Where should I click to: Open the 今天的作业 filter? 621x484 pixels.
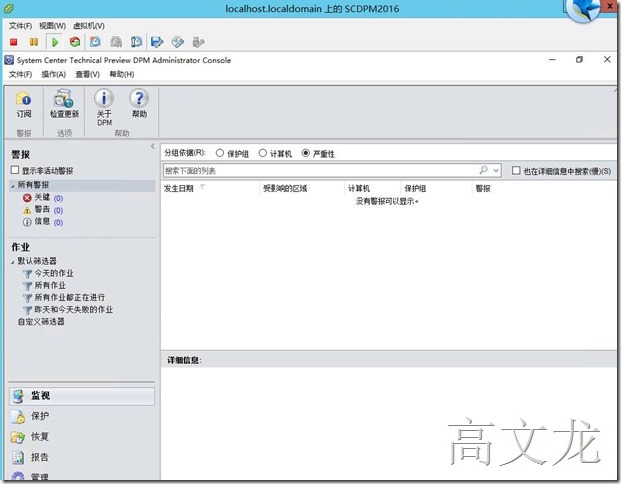coord(48,273)
